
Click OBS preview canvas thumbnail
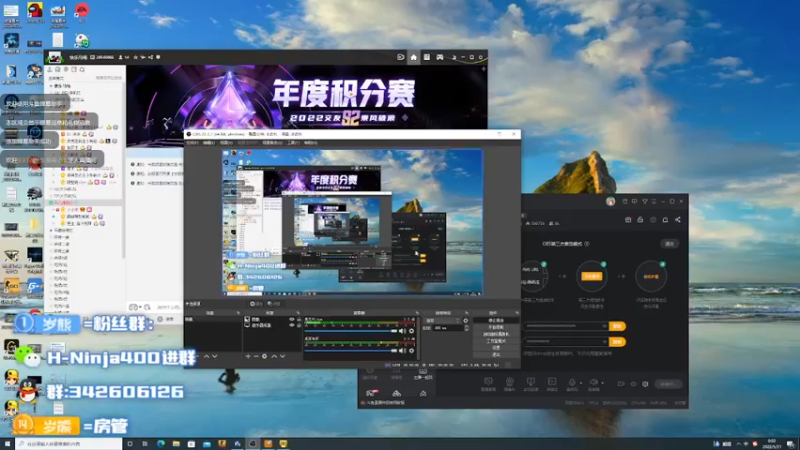(x=352, y=222)
